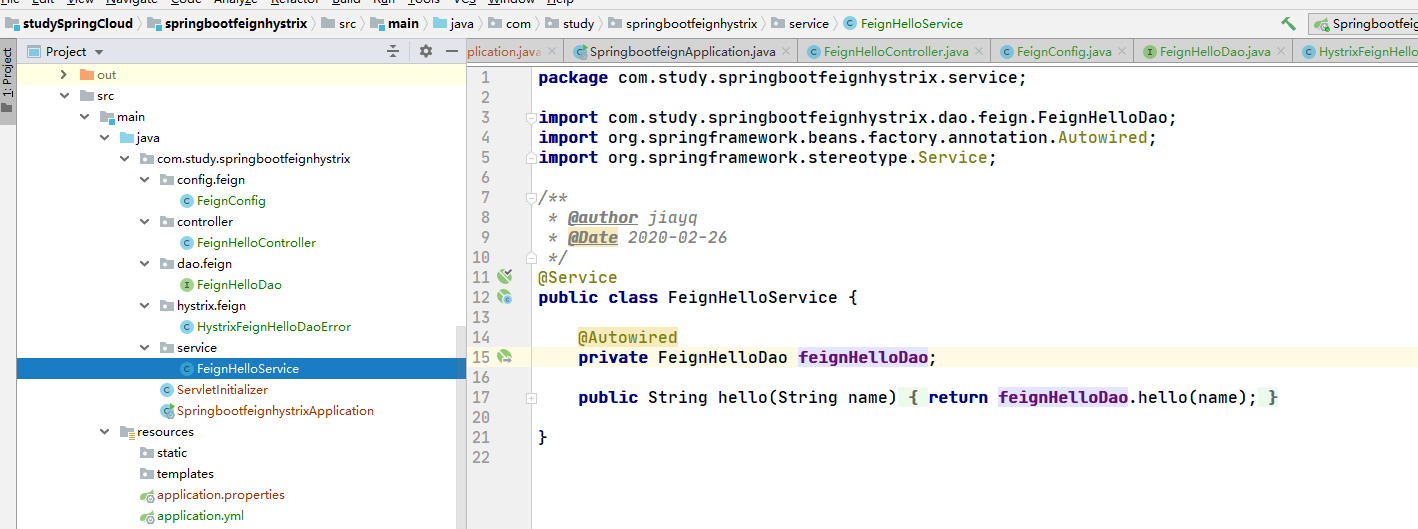Select the templates folder
Image resolution: width=1418 pixels, height=529 pixels.
[185, 474]
